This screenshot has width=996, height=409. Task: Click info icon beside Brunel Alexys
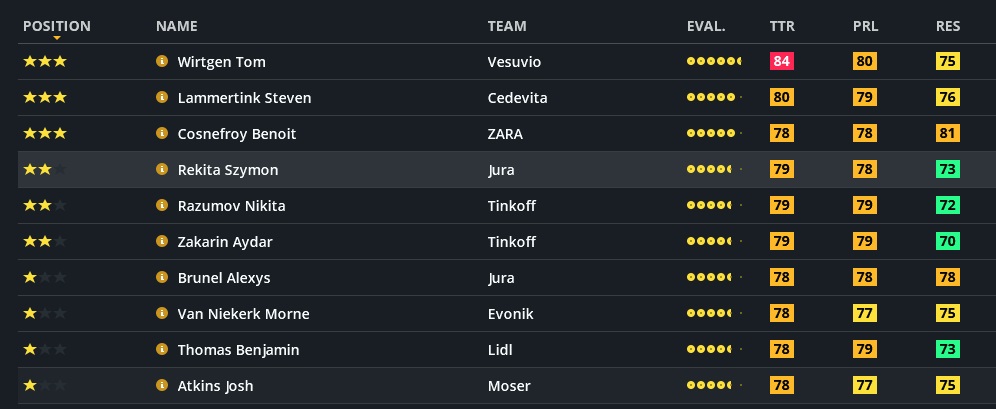[x=161, y=278]
